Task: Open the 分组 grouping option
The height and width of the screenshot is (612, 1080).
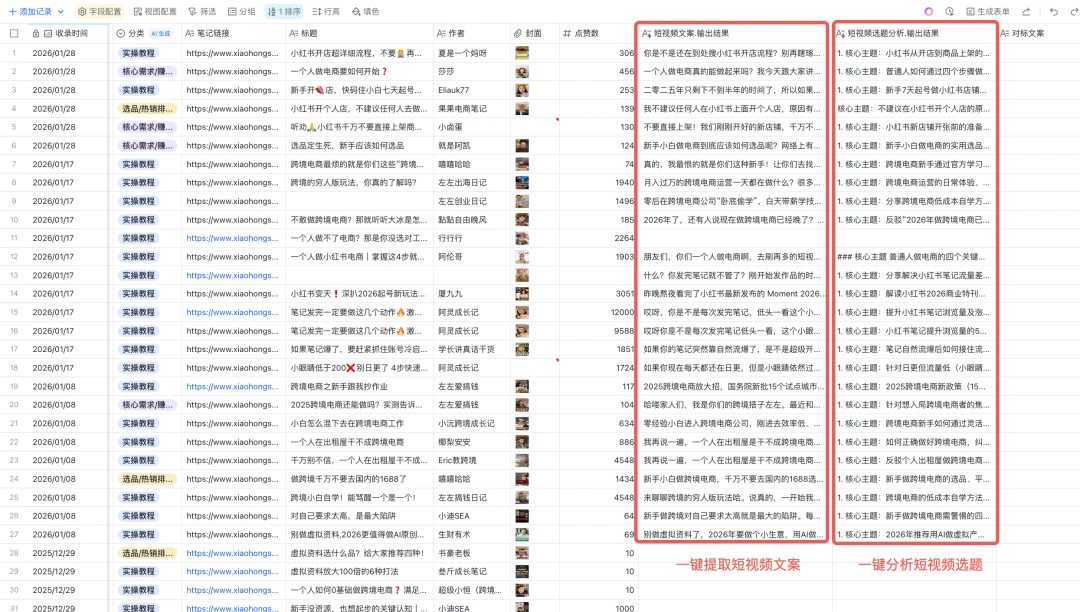Action: coord(241,11)
